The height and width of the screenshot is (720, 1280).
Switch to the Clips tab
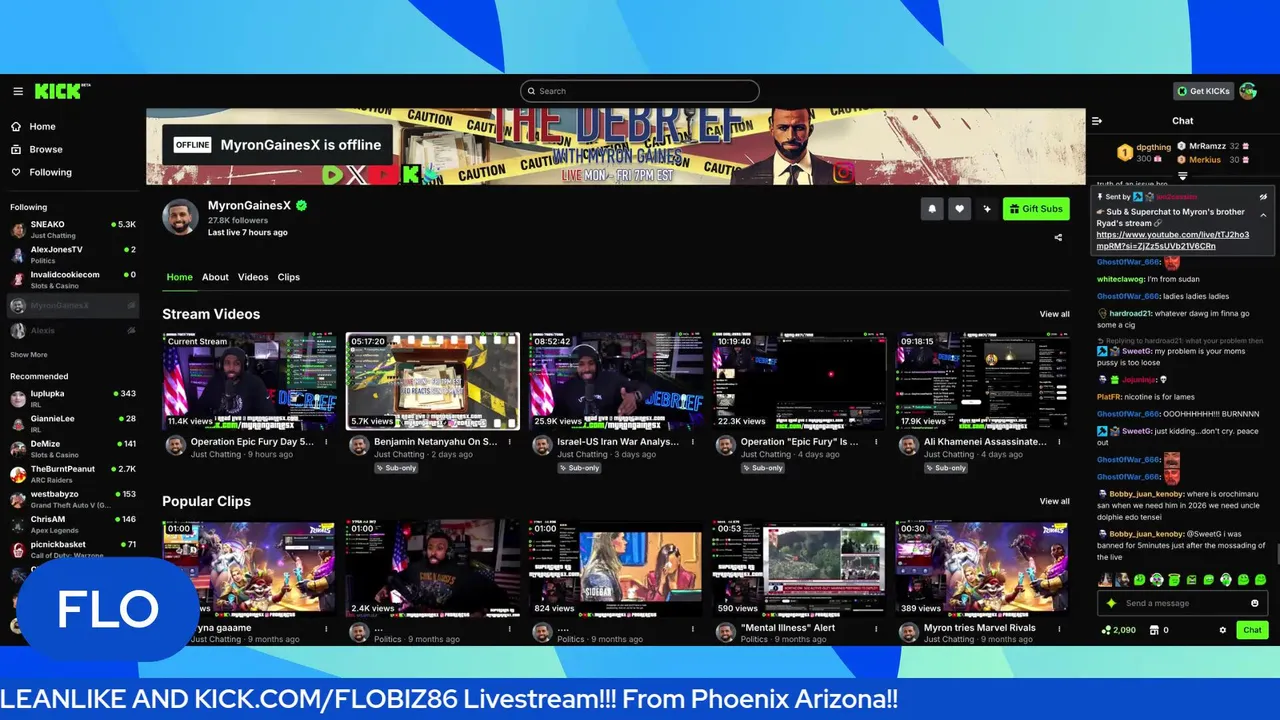289,277
